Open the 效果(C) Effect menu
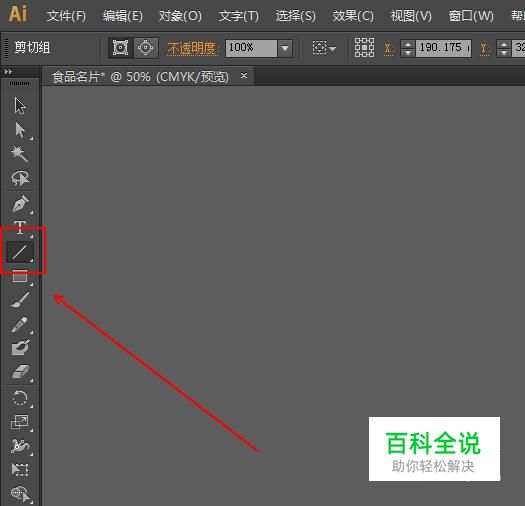The height and width of the screenshot is (506, 525). point(353,16)
